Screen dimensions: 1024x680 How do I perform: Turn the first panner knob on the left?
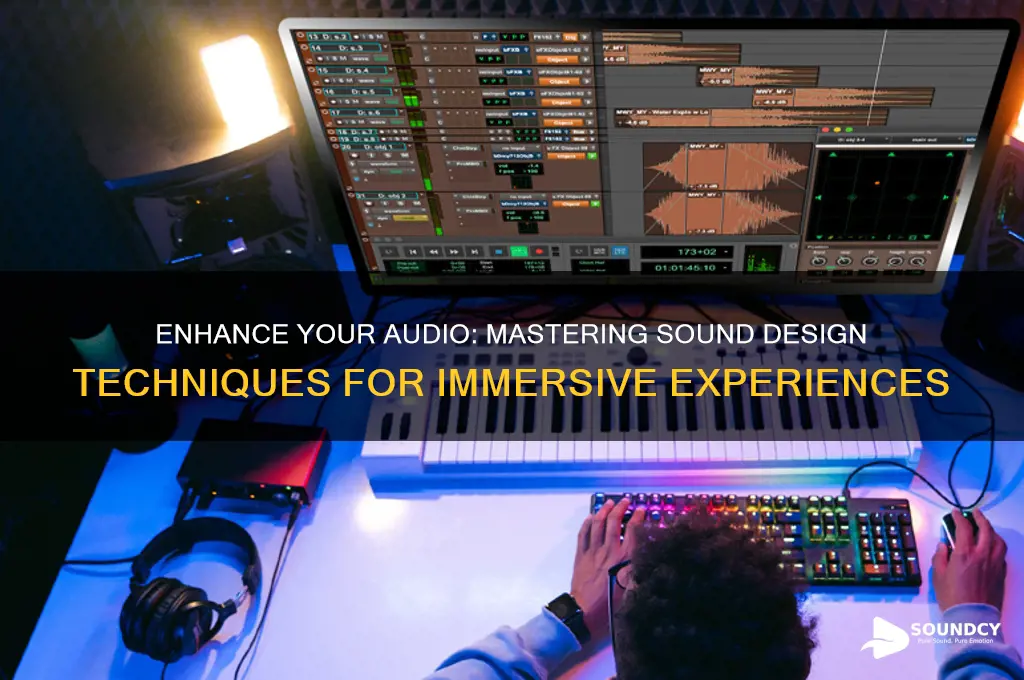[x=819, y=261]
